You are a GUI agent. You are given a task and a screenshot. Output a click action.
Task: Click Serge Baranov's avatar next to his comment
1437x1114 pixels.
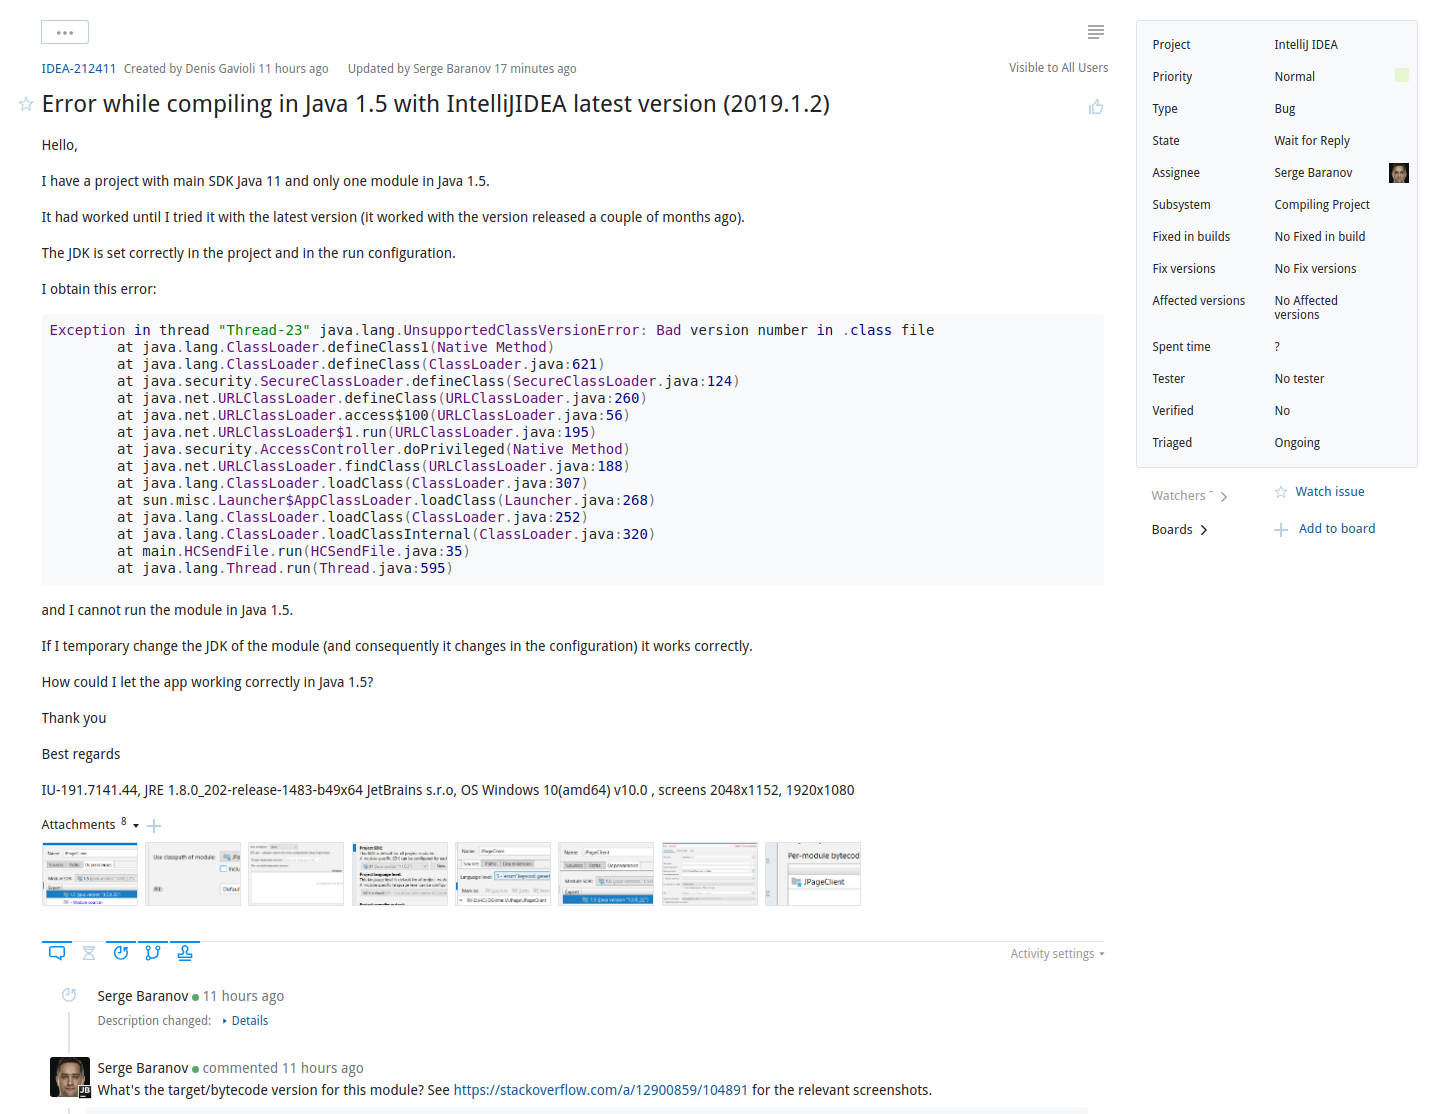point(70,1077)
